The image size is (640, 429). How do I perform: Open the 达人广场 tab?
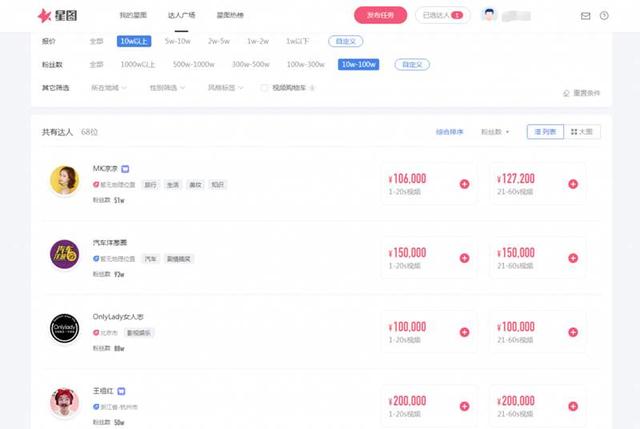[x=182, y=15]
